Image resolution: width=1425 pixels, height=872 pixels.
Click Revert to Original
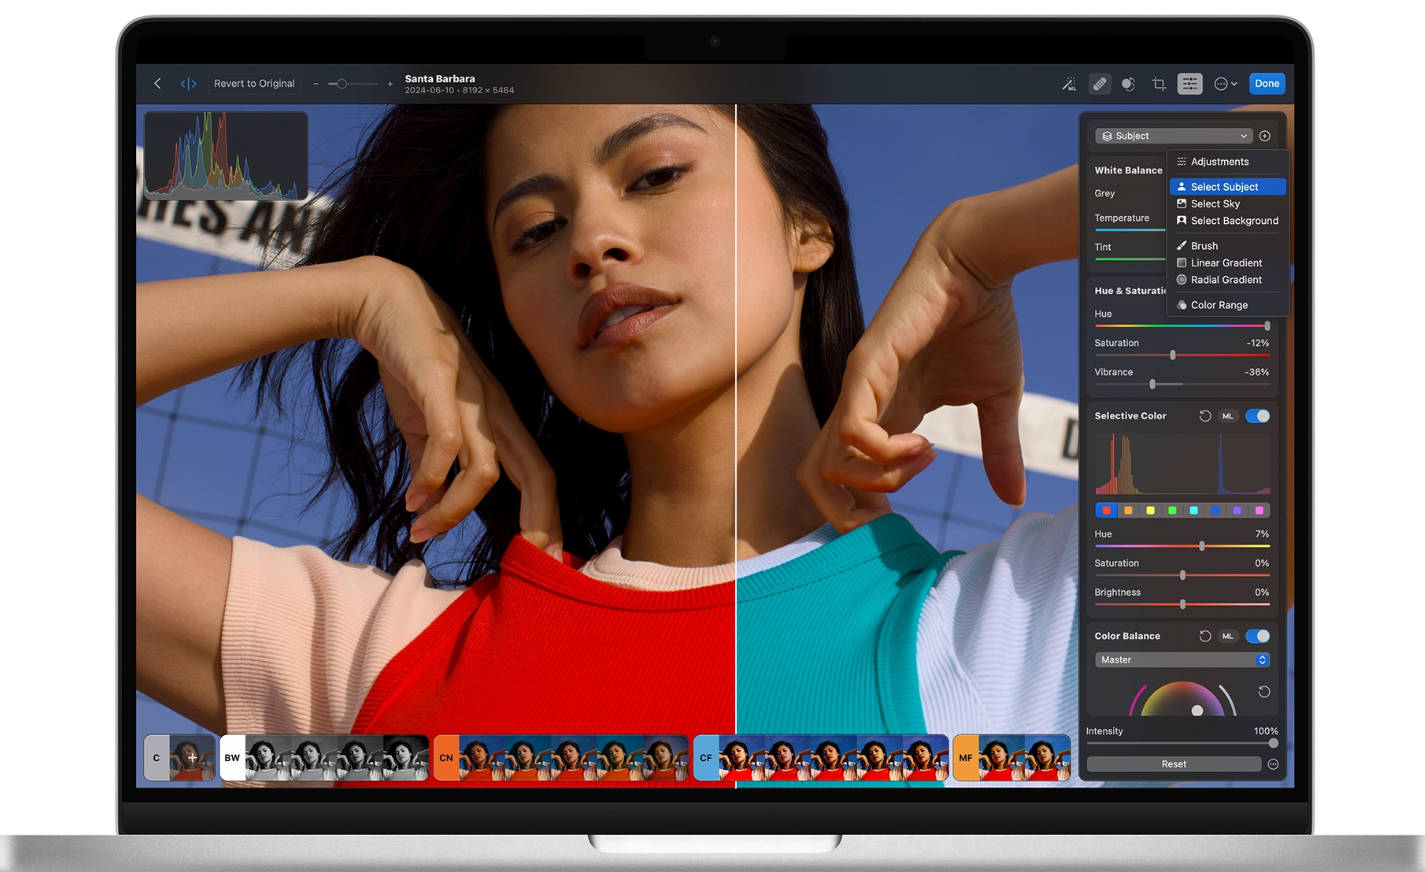254,84
